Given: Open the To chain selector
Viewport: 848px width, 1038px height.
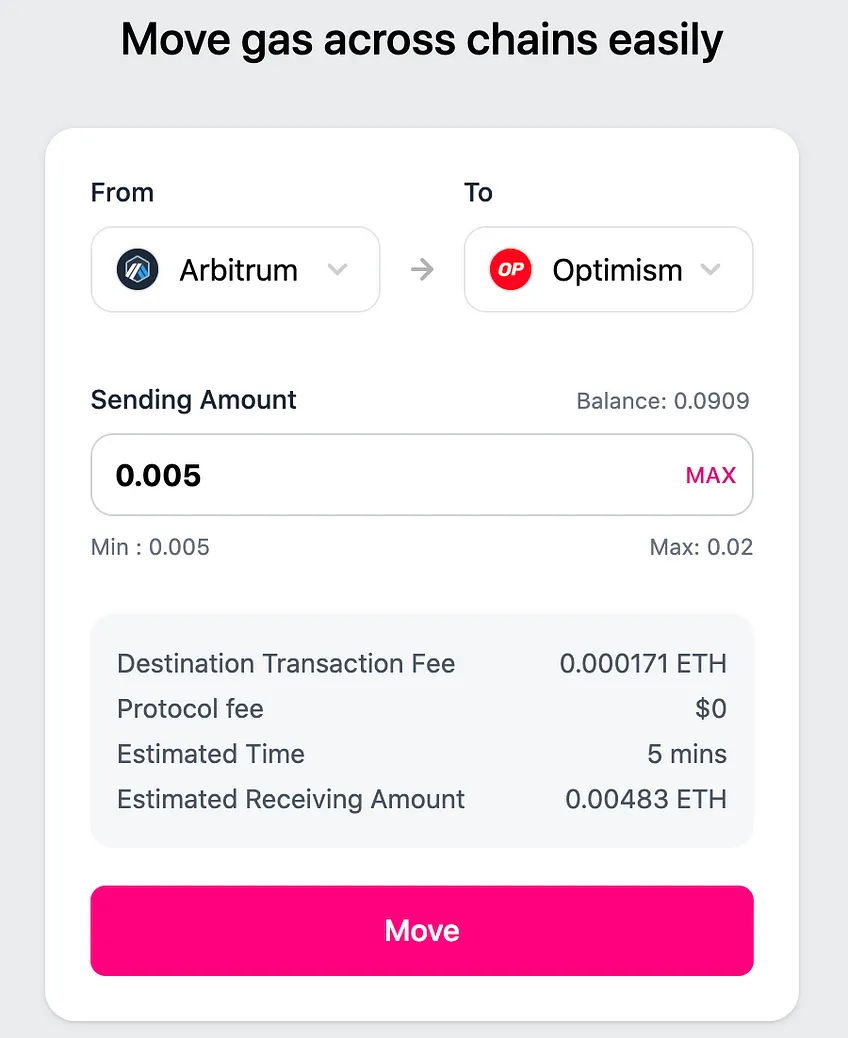Looking at the screenshot, I should [x=608, y=269].
